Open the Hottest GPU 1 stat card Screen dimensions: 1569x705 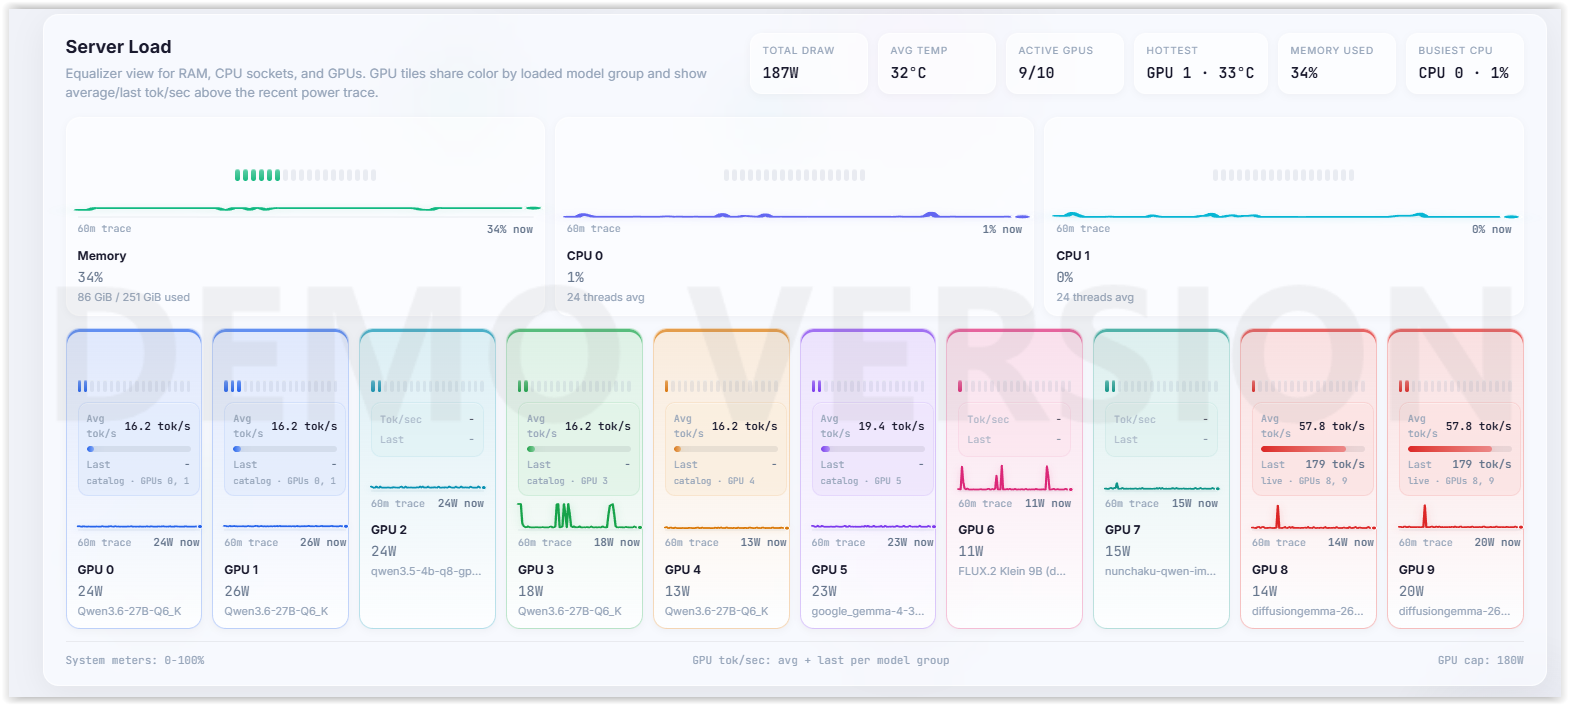pos(1200,63)
